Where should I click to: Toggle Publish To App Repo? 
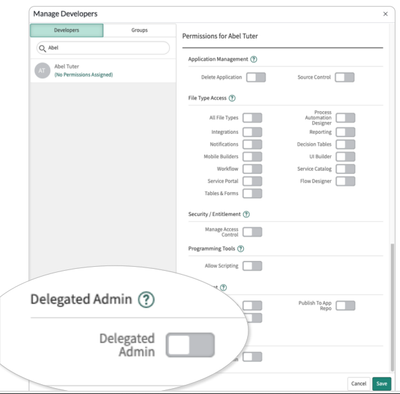(x=345, y=306)
